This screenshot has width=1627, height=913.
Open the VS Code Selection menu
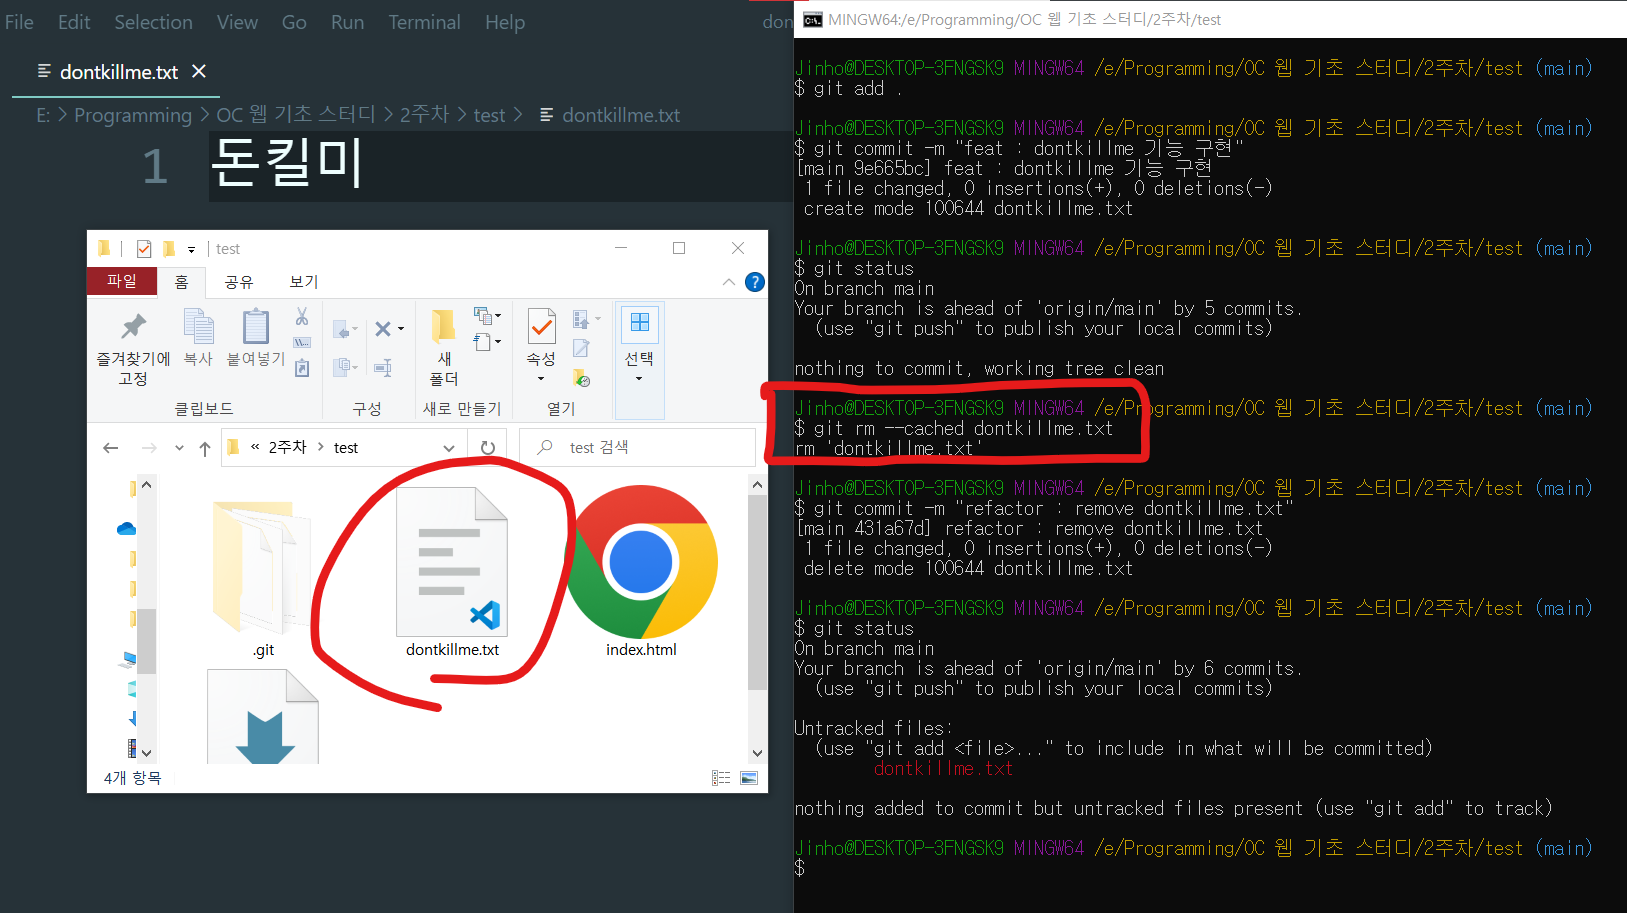(153, 22)
